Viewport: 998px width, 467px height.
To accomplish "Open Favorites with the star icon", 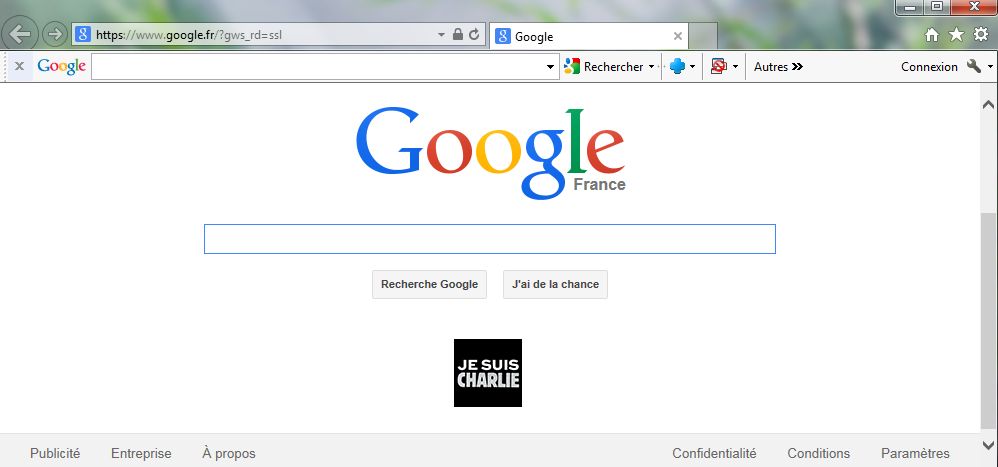I will click(x=956, y=35).
